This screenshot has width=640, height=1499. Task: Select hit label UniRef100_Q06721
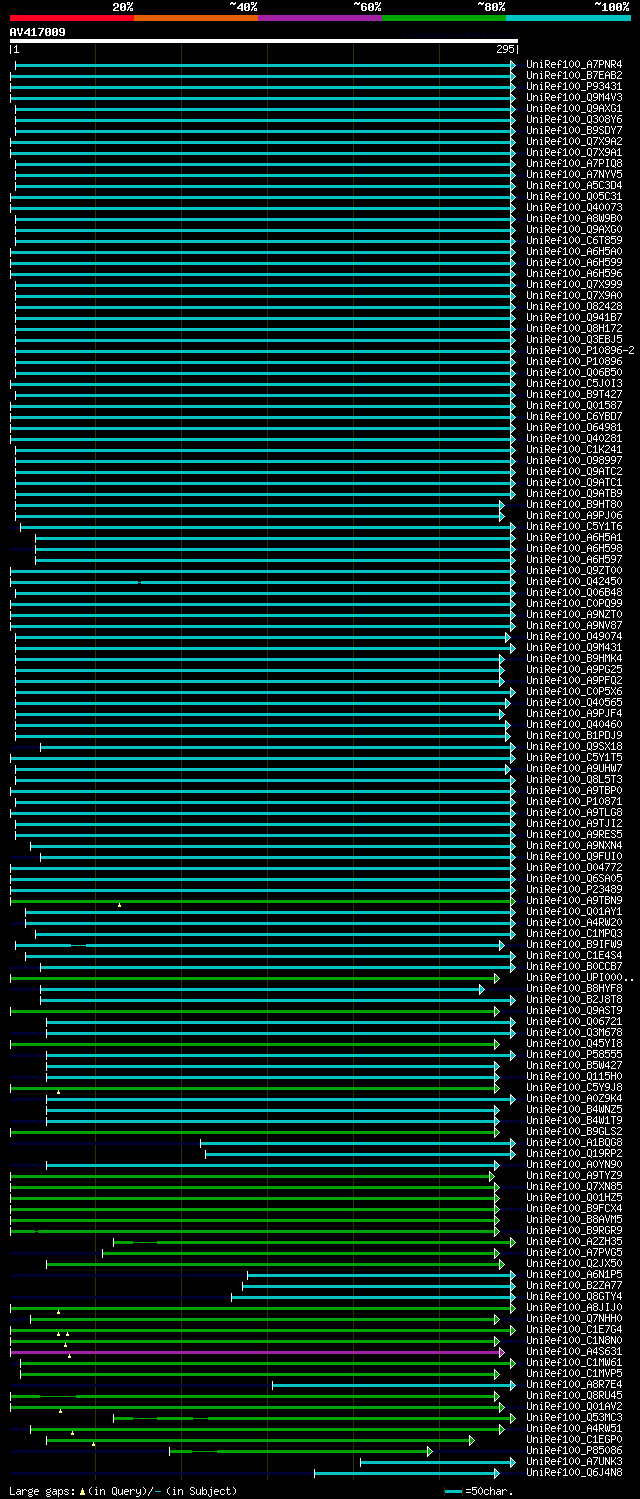574,1021
